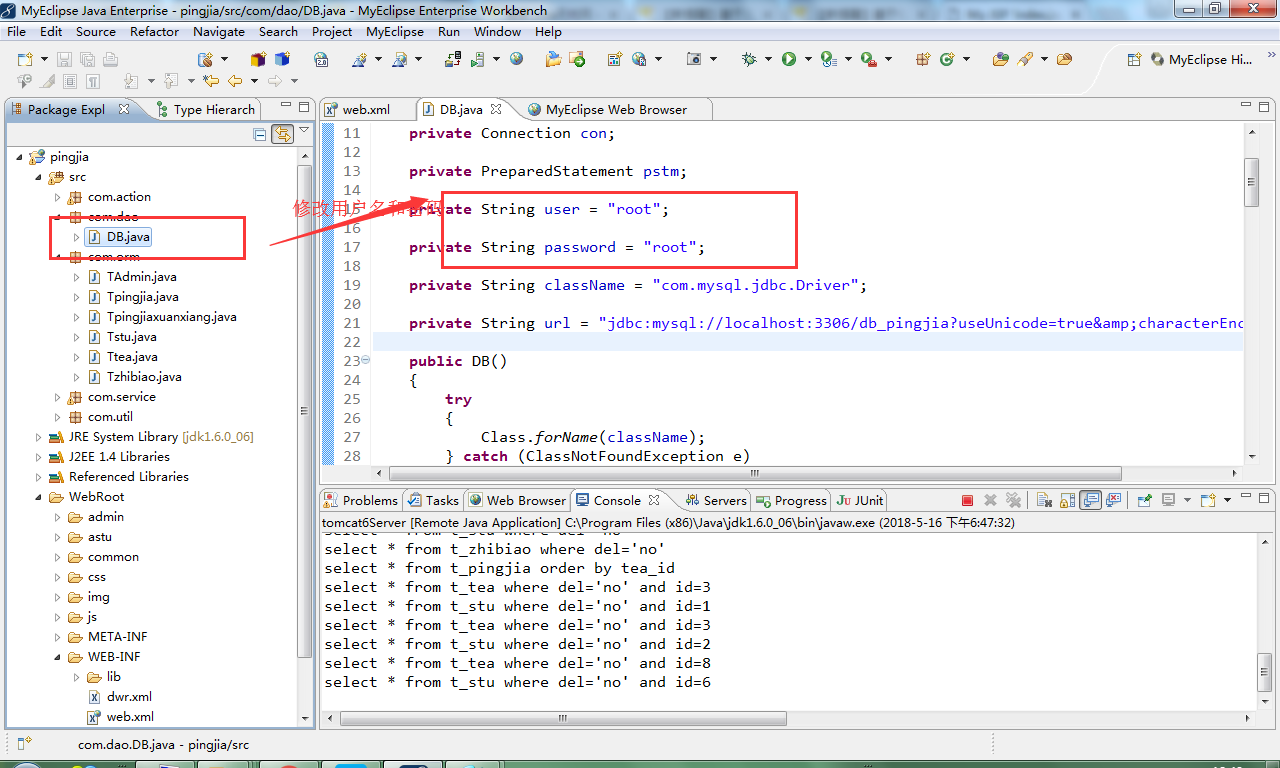Click the Open Perspective icon near MyEclipse

[x=1134, y=59]
